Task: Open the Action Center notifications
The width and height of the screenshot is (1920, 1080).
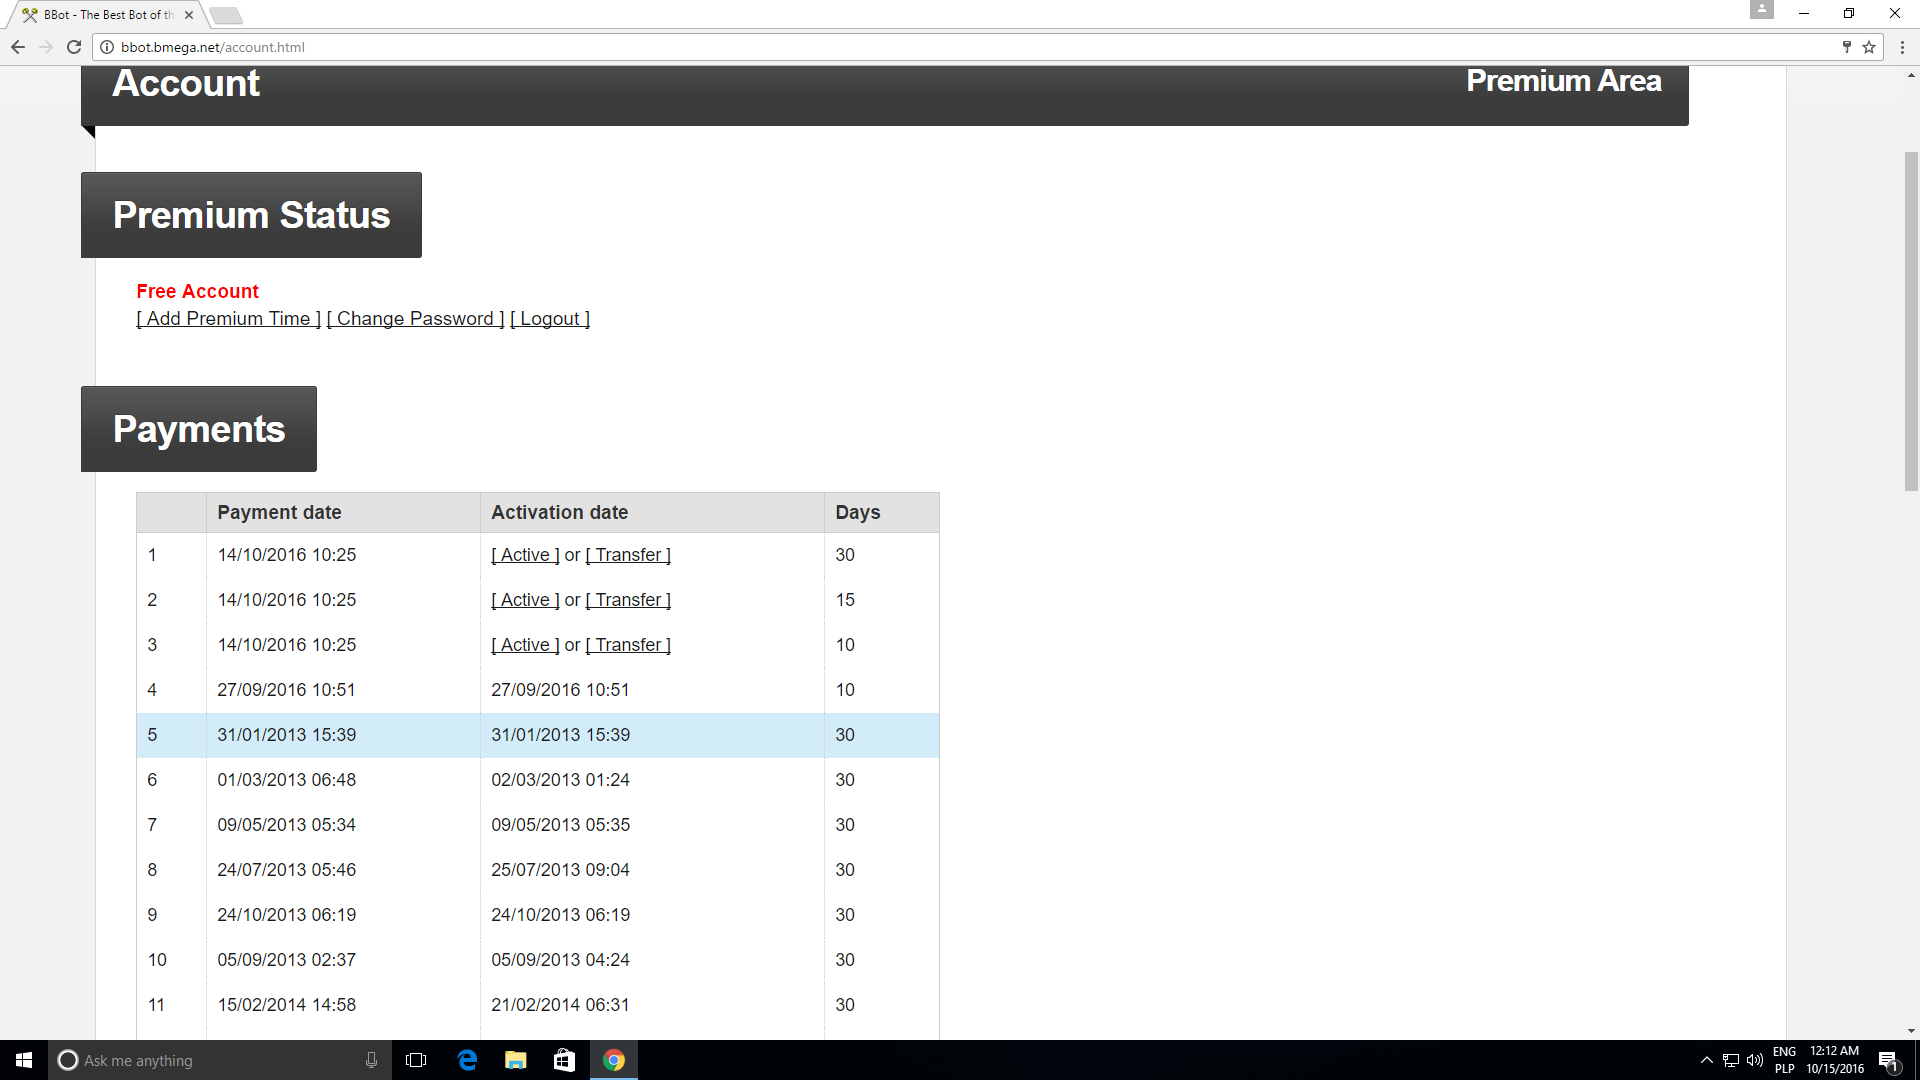Action: coord(1888,1060)
